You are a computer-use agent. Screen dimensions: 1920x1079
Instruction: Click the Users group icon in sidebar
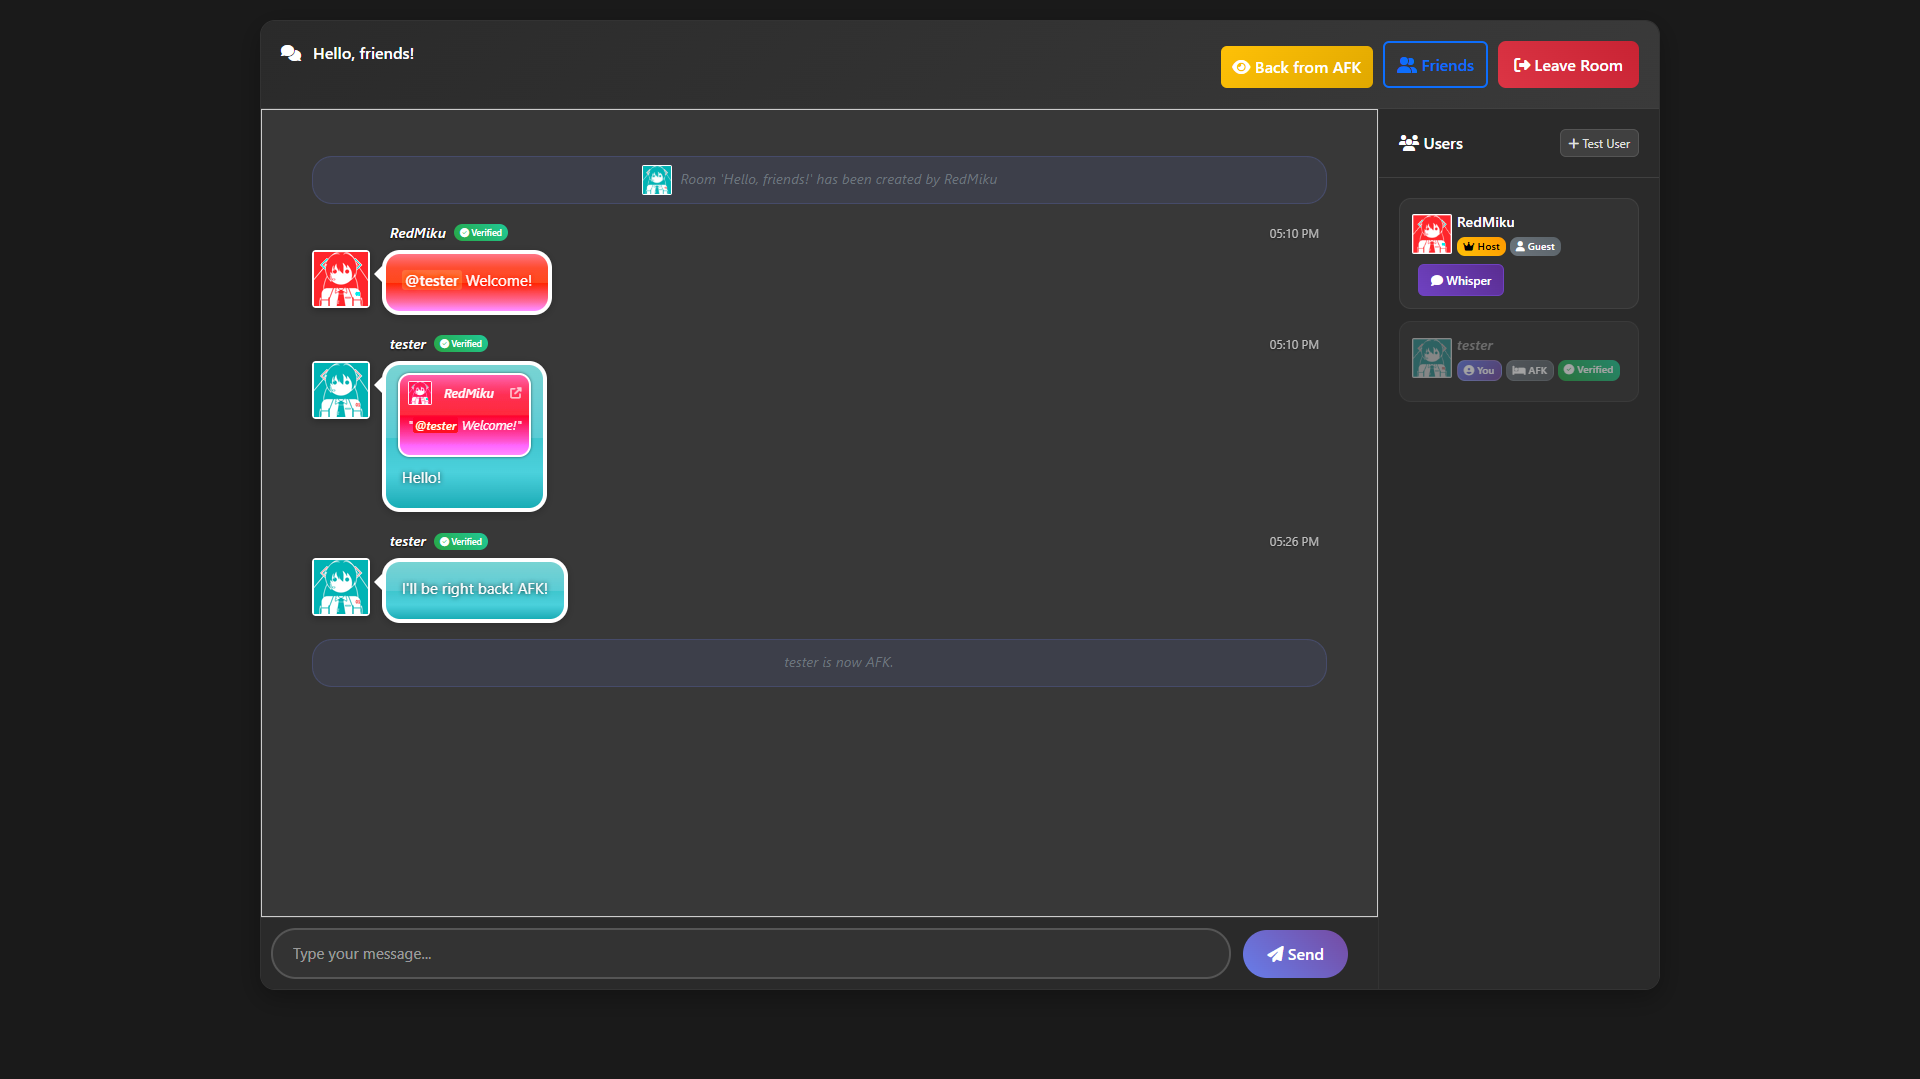(1408, 143)
